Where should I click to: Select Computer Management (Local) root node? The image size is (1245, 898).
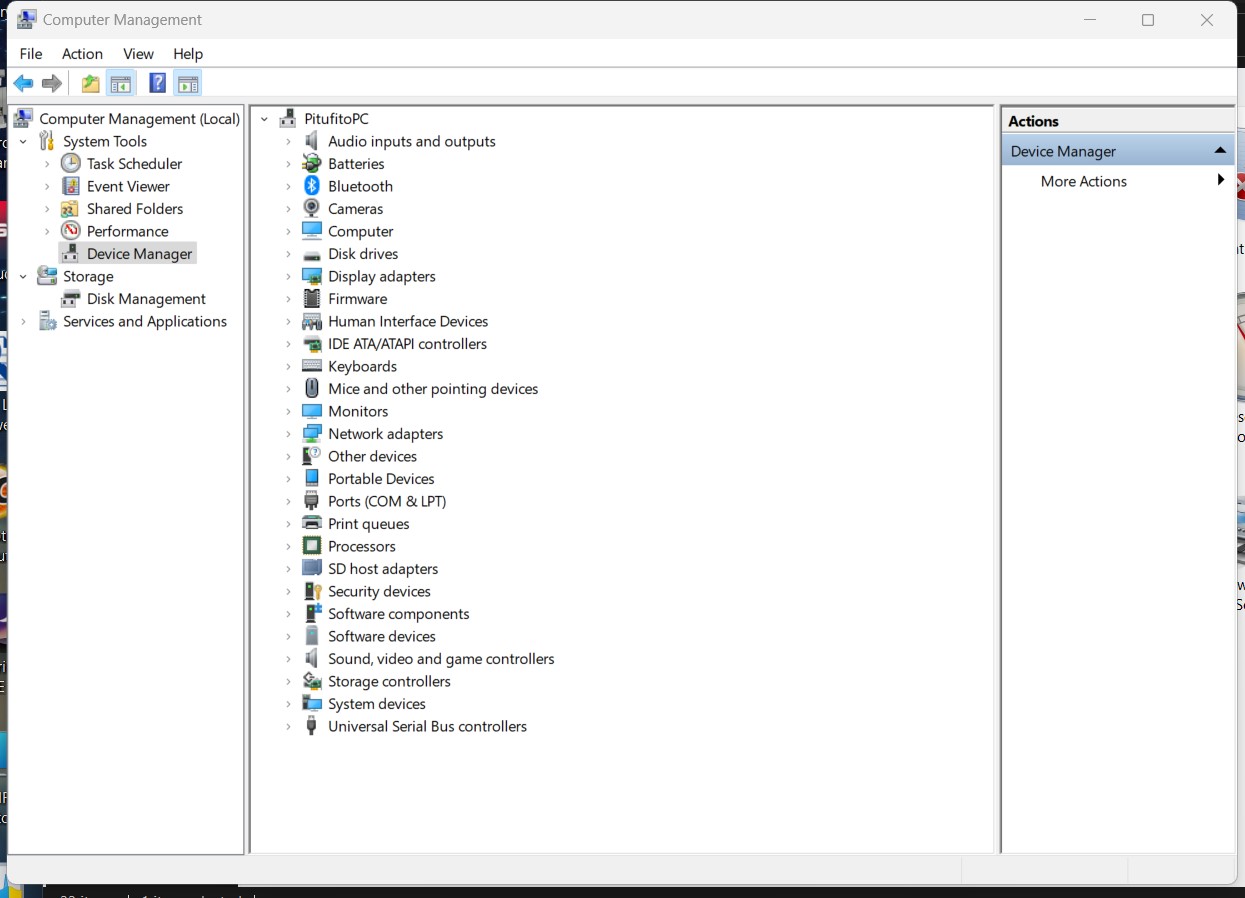tap(139, 119)
